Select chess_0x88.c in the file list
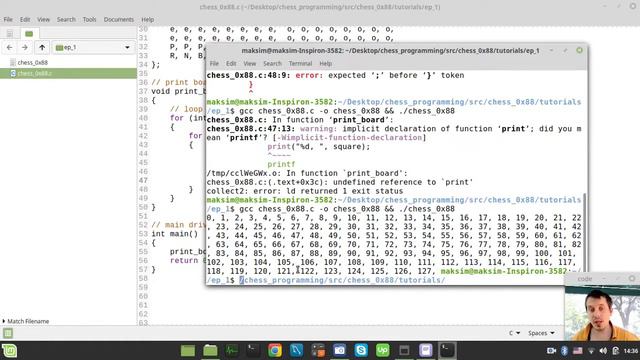 pos(68,73)
